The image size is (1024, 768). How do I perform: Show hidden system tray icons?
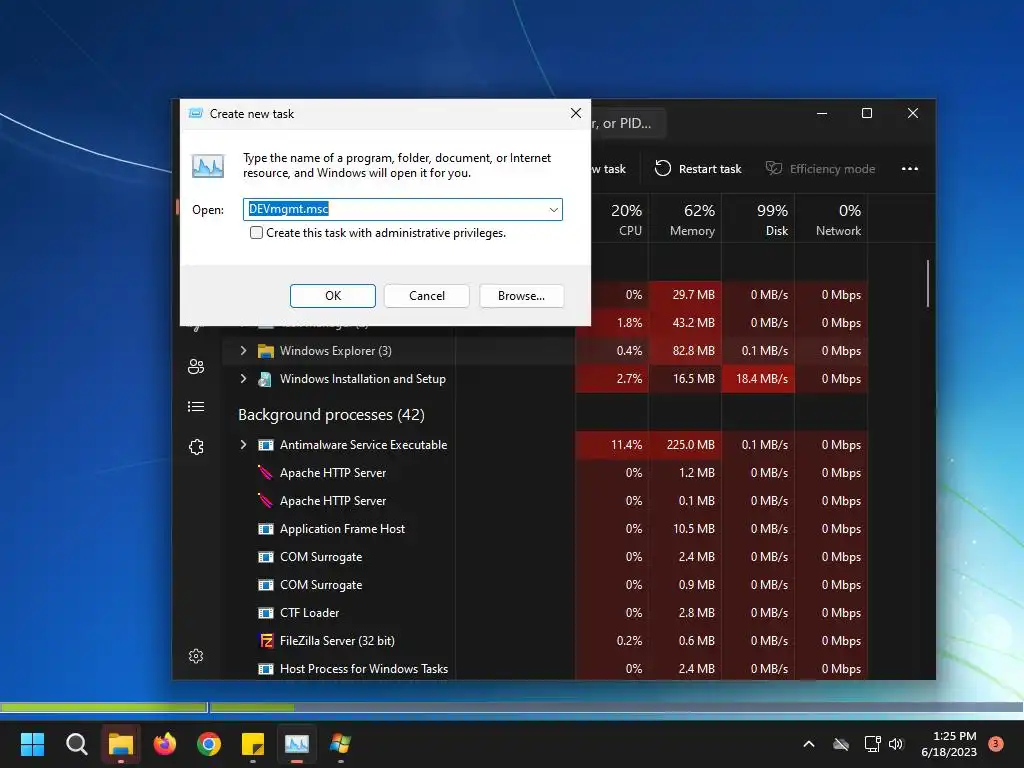[808, 744]
